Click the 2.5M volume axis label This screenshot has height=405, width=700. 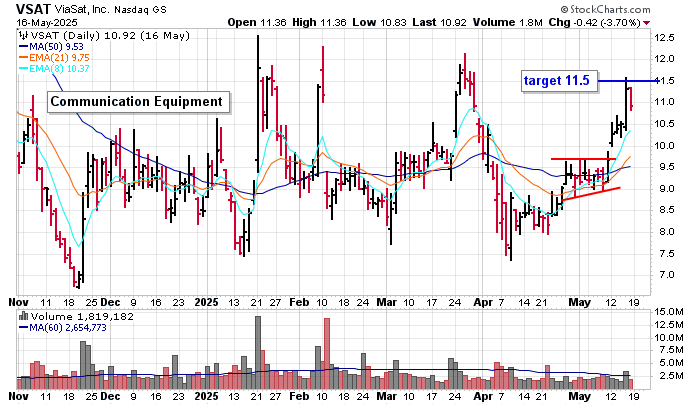671,376
